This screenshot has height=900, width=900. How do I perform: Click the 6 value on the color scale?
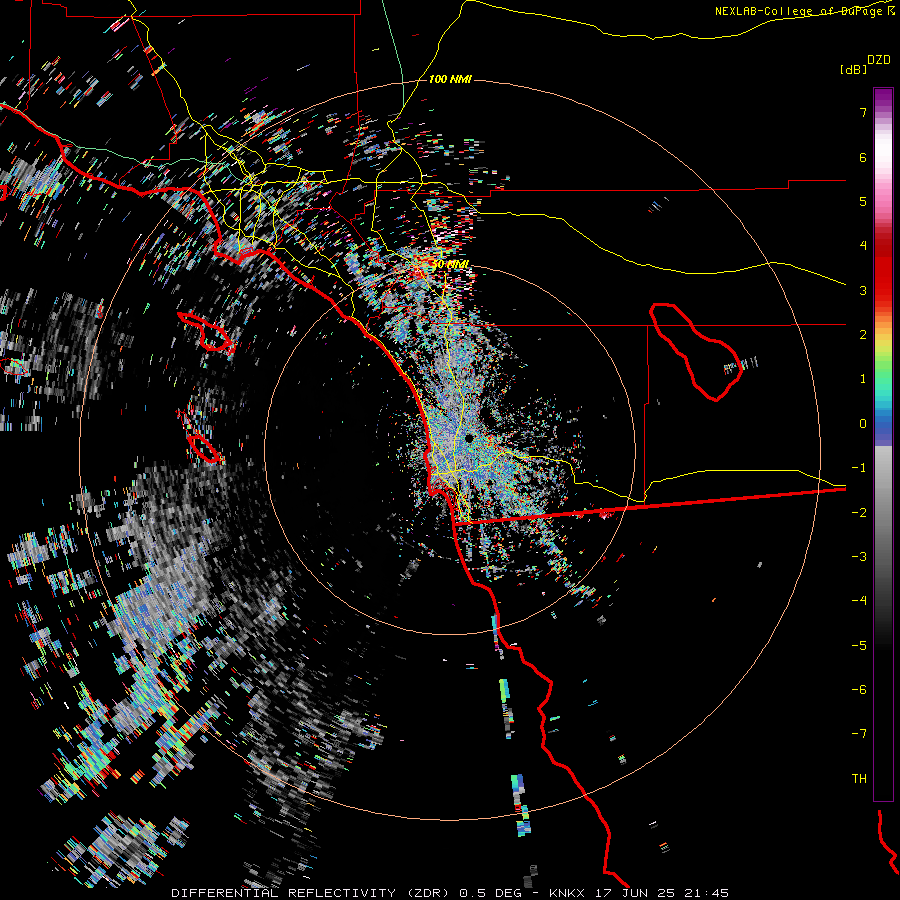[x=863, y=157]
